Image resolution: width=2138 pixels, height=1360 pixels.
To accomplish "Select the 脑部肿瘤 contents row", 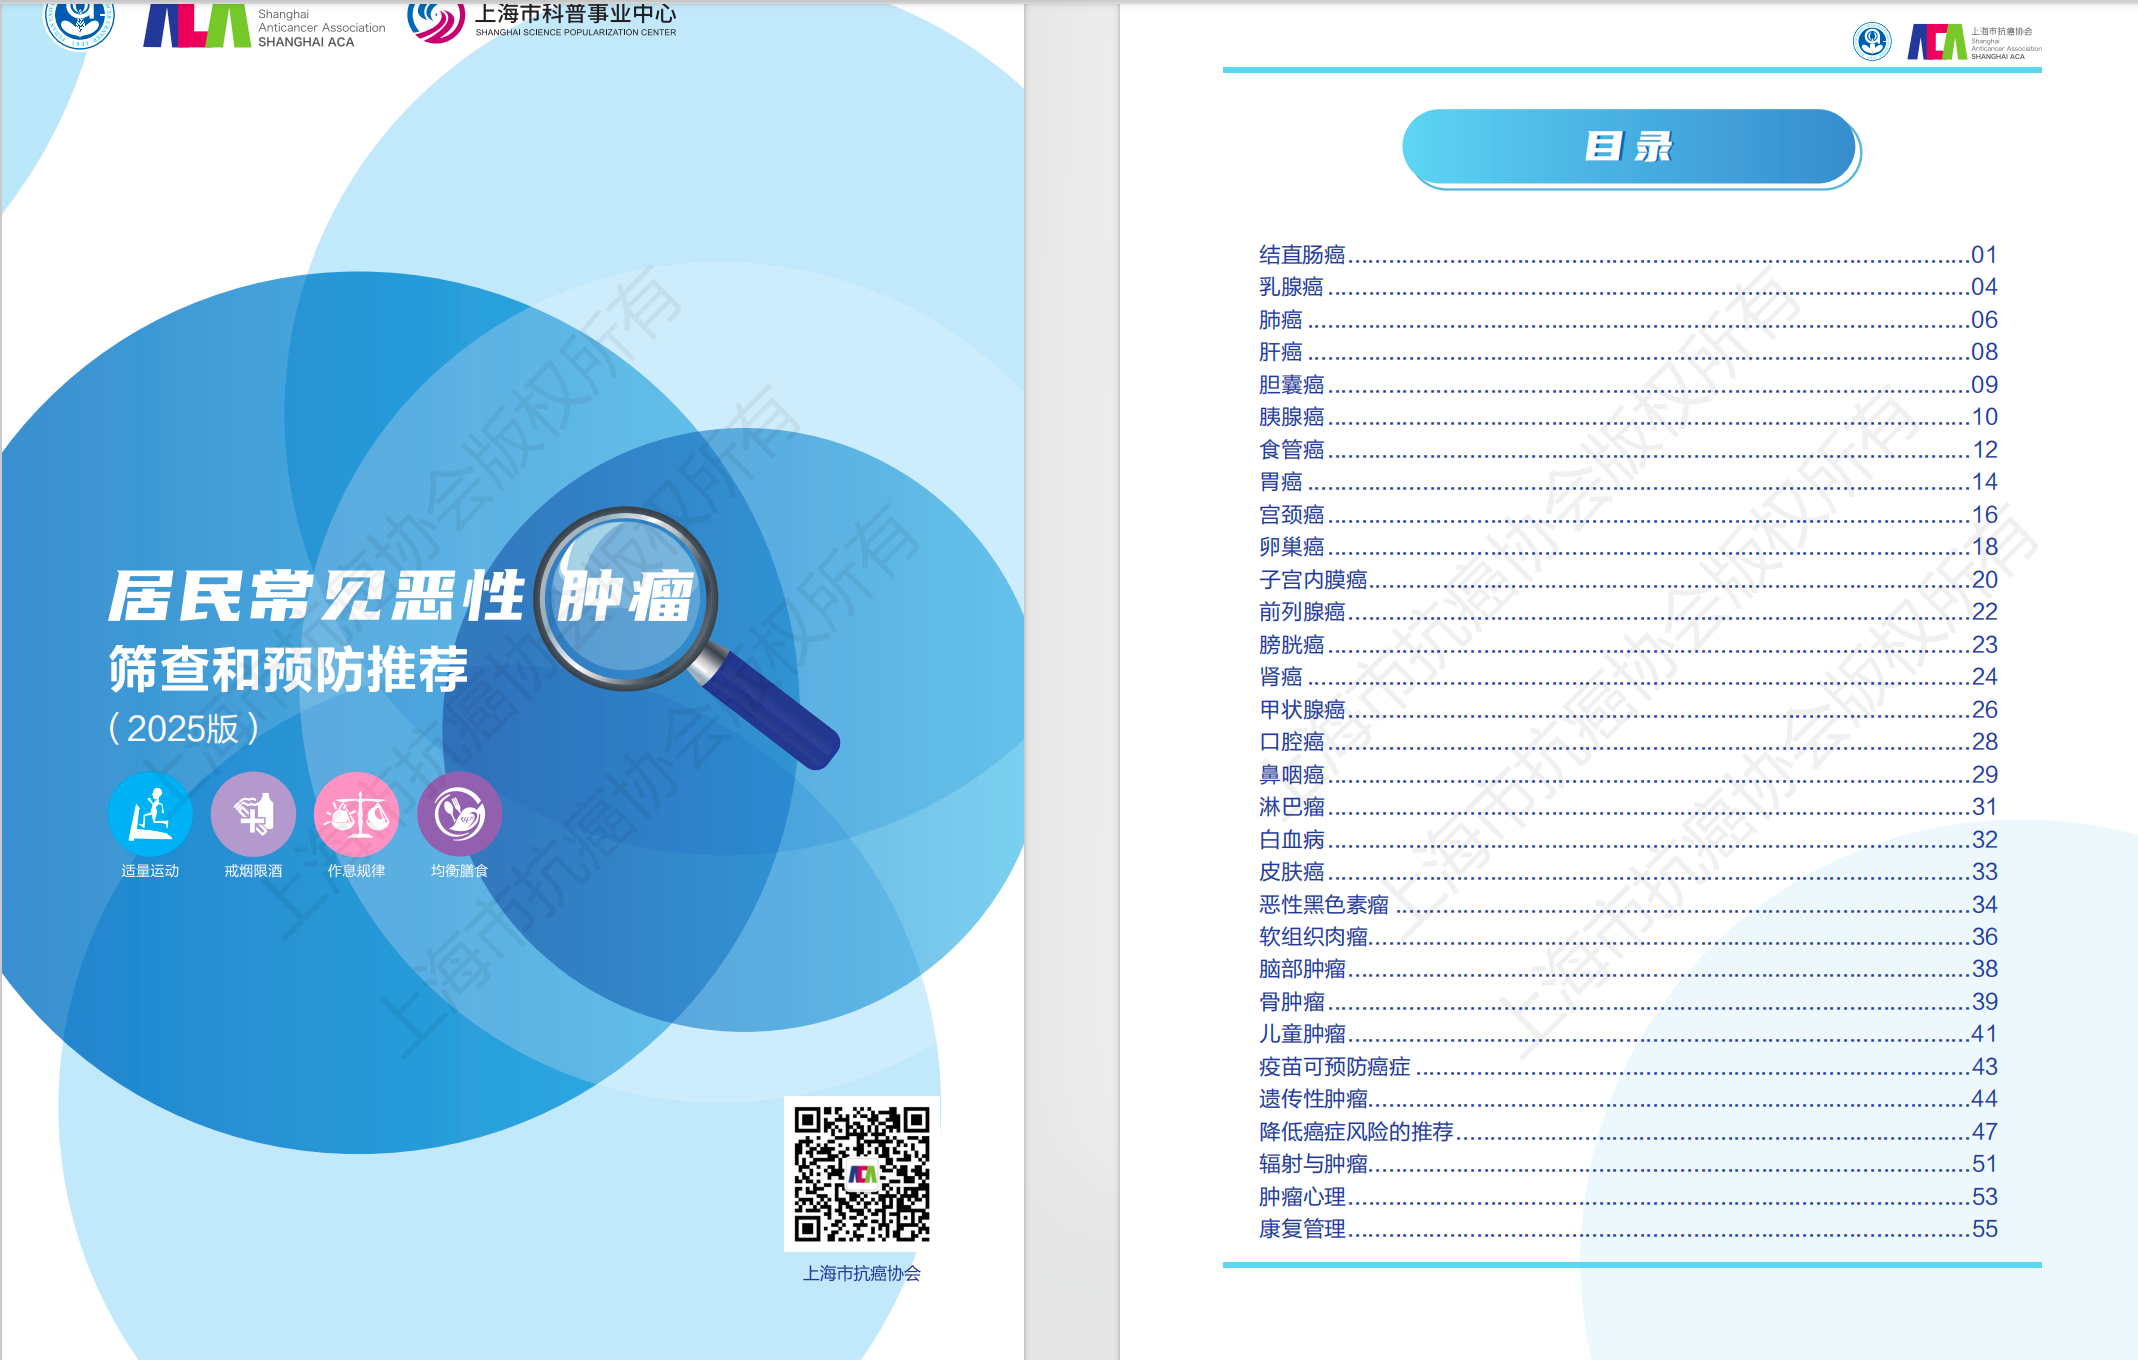I will 1628,969.
